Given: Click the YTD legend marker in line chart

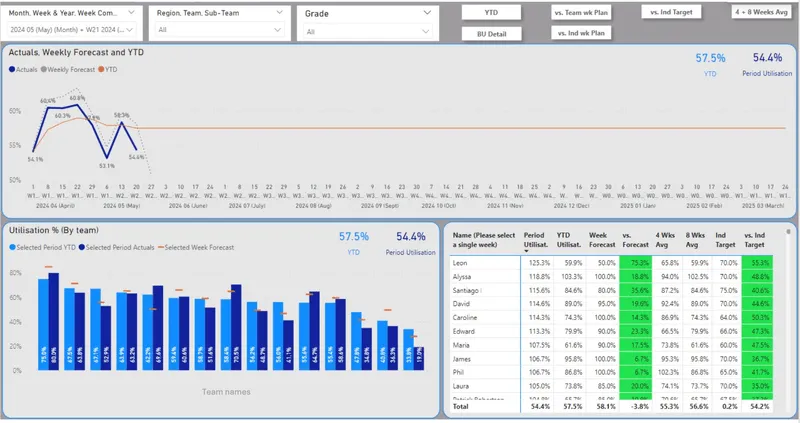Looking at the screenshot, I should 101,69.
